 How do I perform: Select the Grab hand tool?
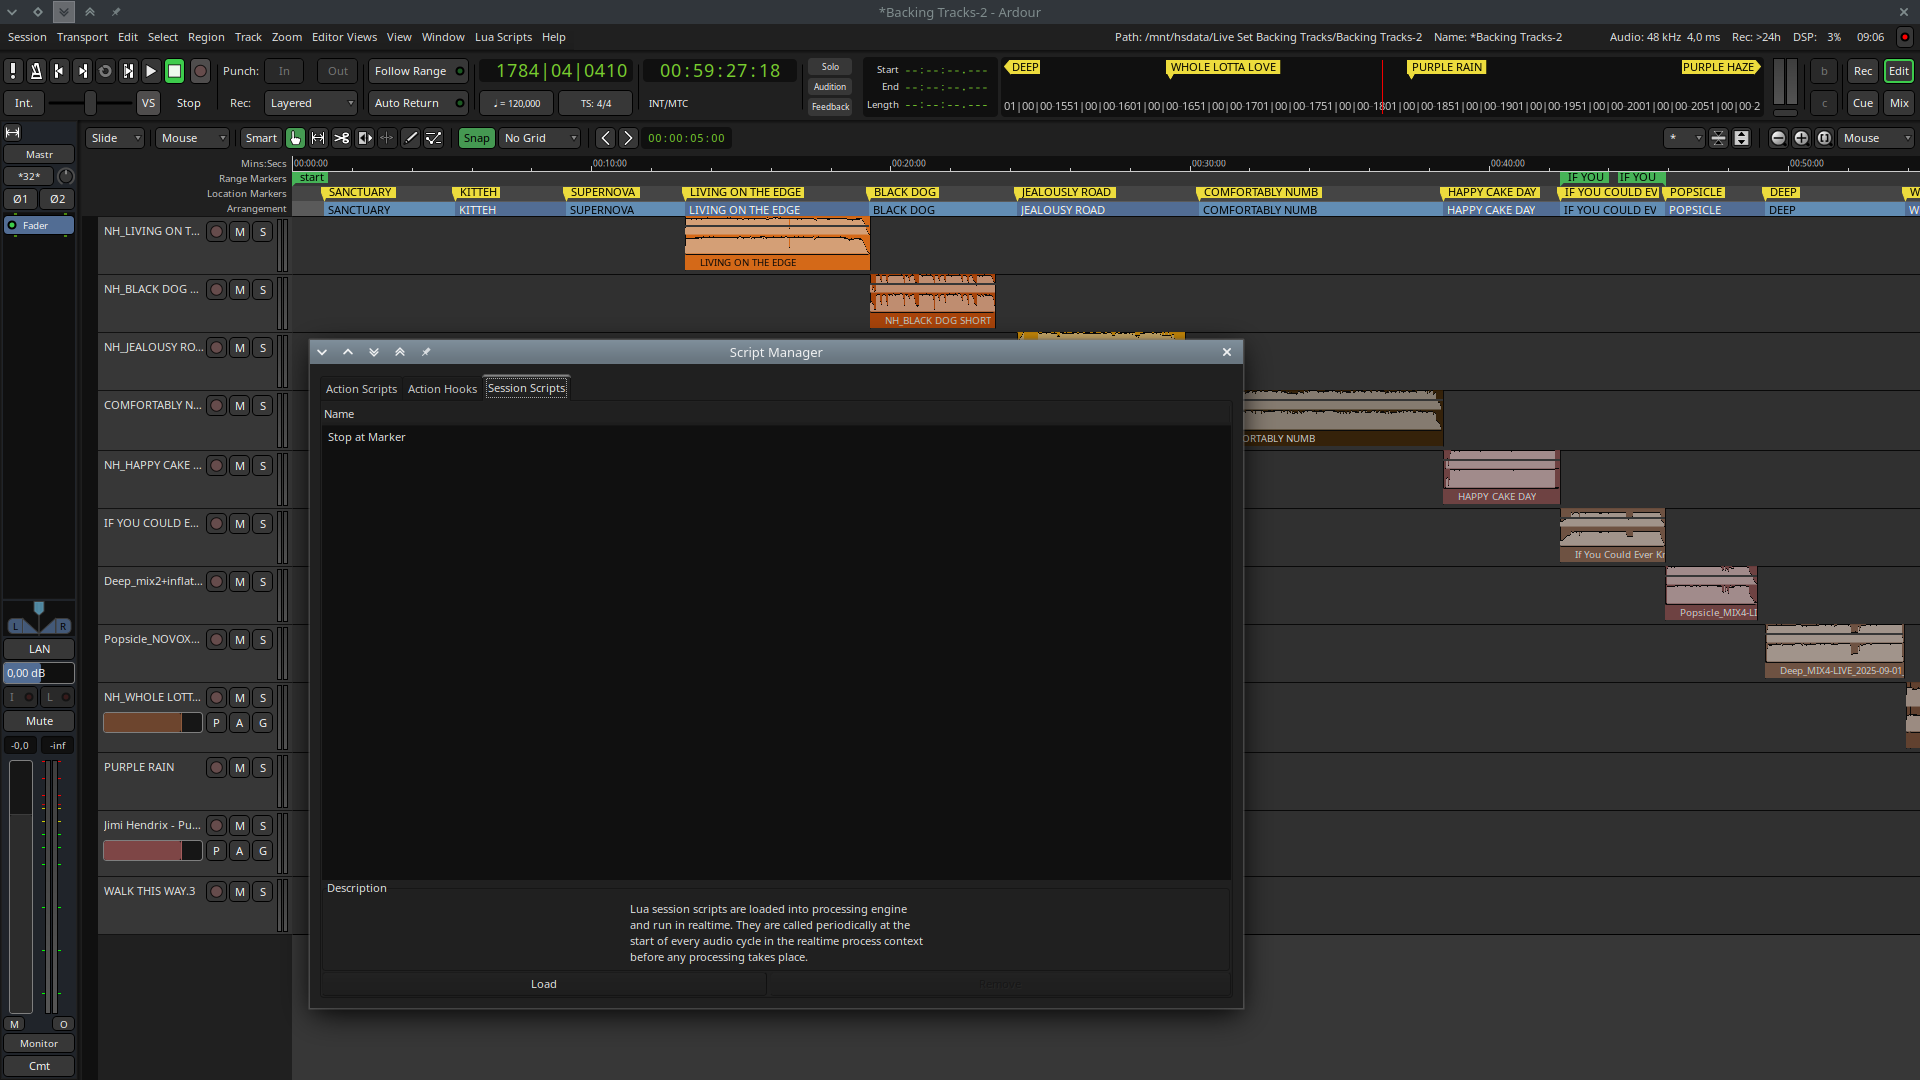295,138
